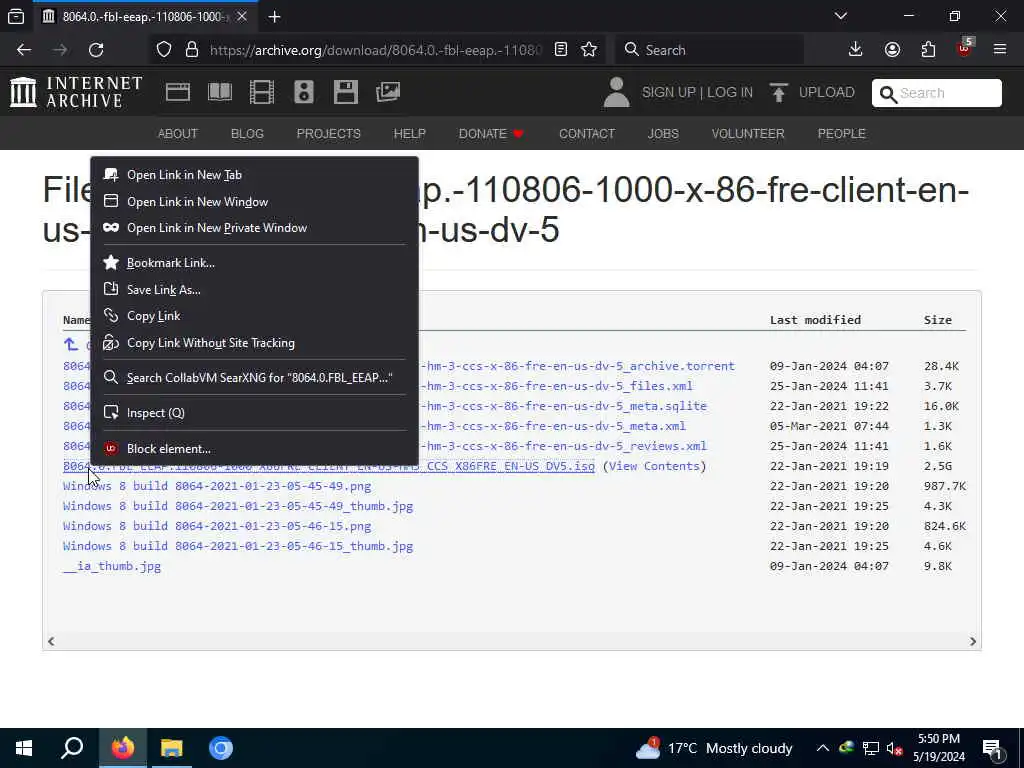
Task: Open Firefox View button in tab strip
Action: [x=16, y=16]
